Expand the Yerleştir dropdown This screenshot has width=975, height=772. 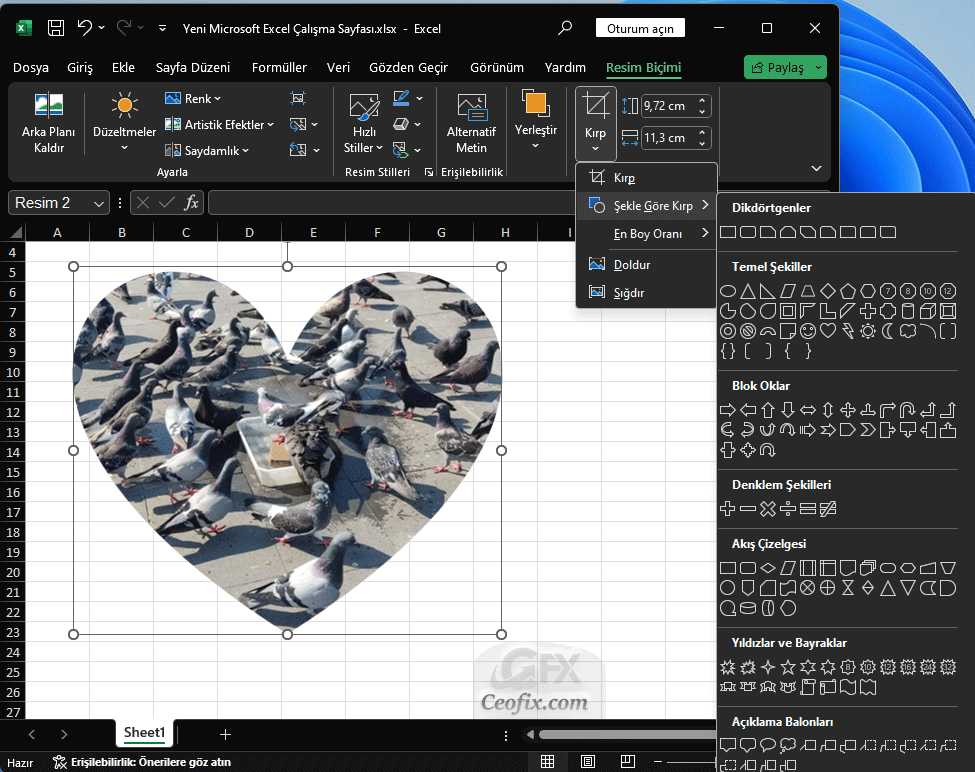click(535, 121)
